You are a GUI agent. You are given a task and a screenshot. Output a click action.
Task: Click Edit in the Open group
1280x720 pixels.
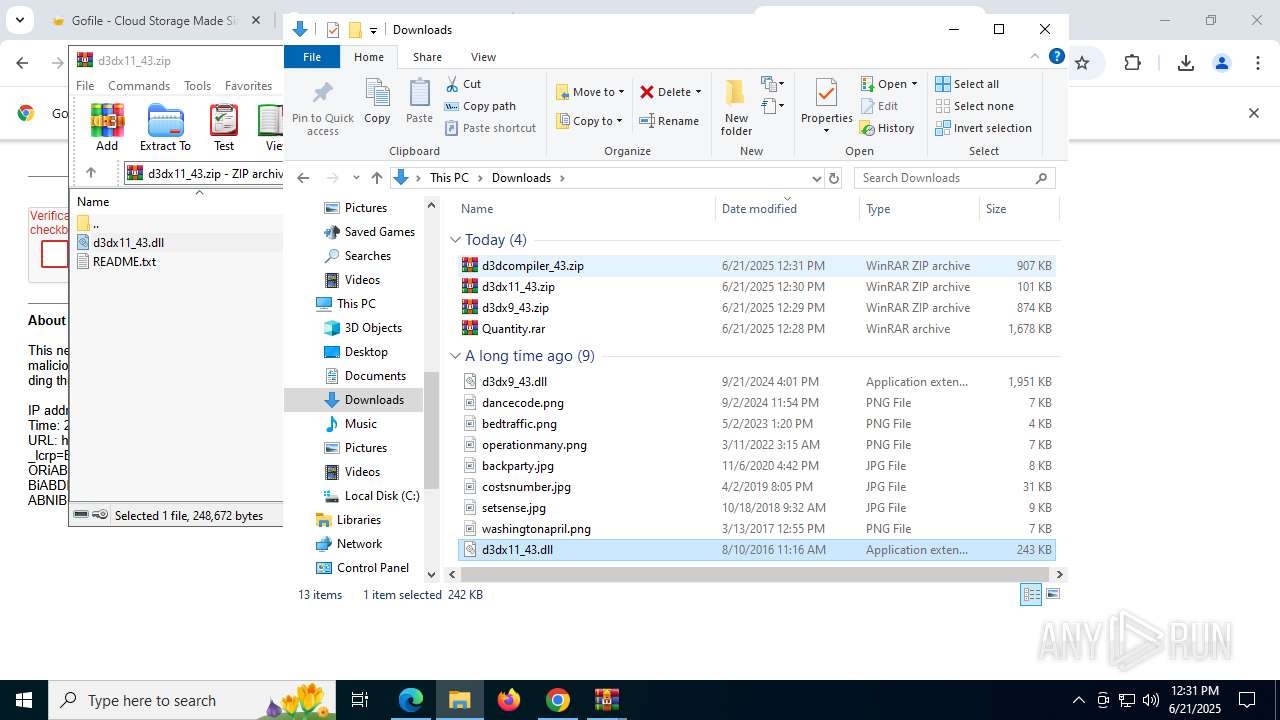[x=879, y=106]
